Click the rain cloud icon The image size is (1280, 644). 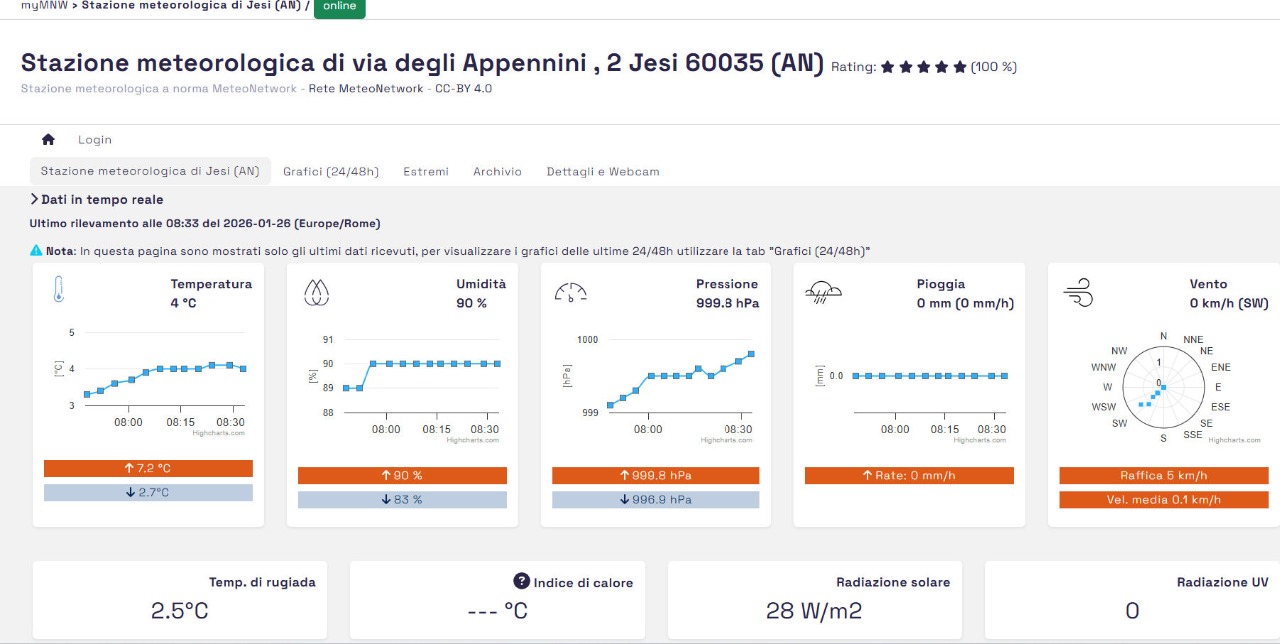tap(823, 291)
